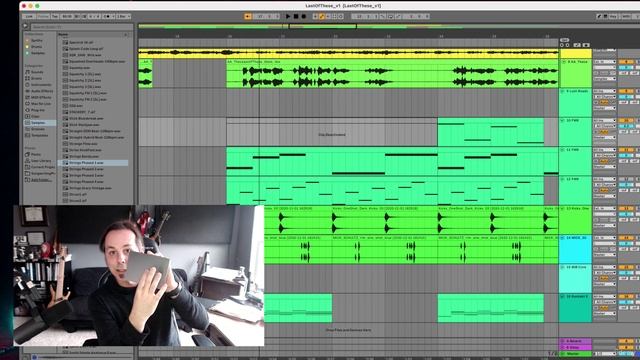Toggle the orange Follow button left of Play

coord(248,16)
